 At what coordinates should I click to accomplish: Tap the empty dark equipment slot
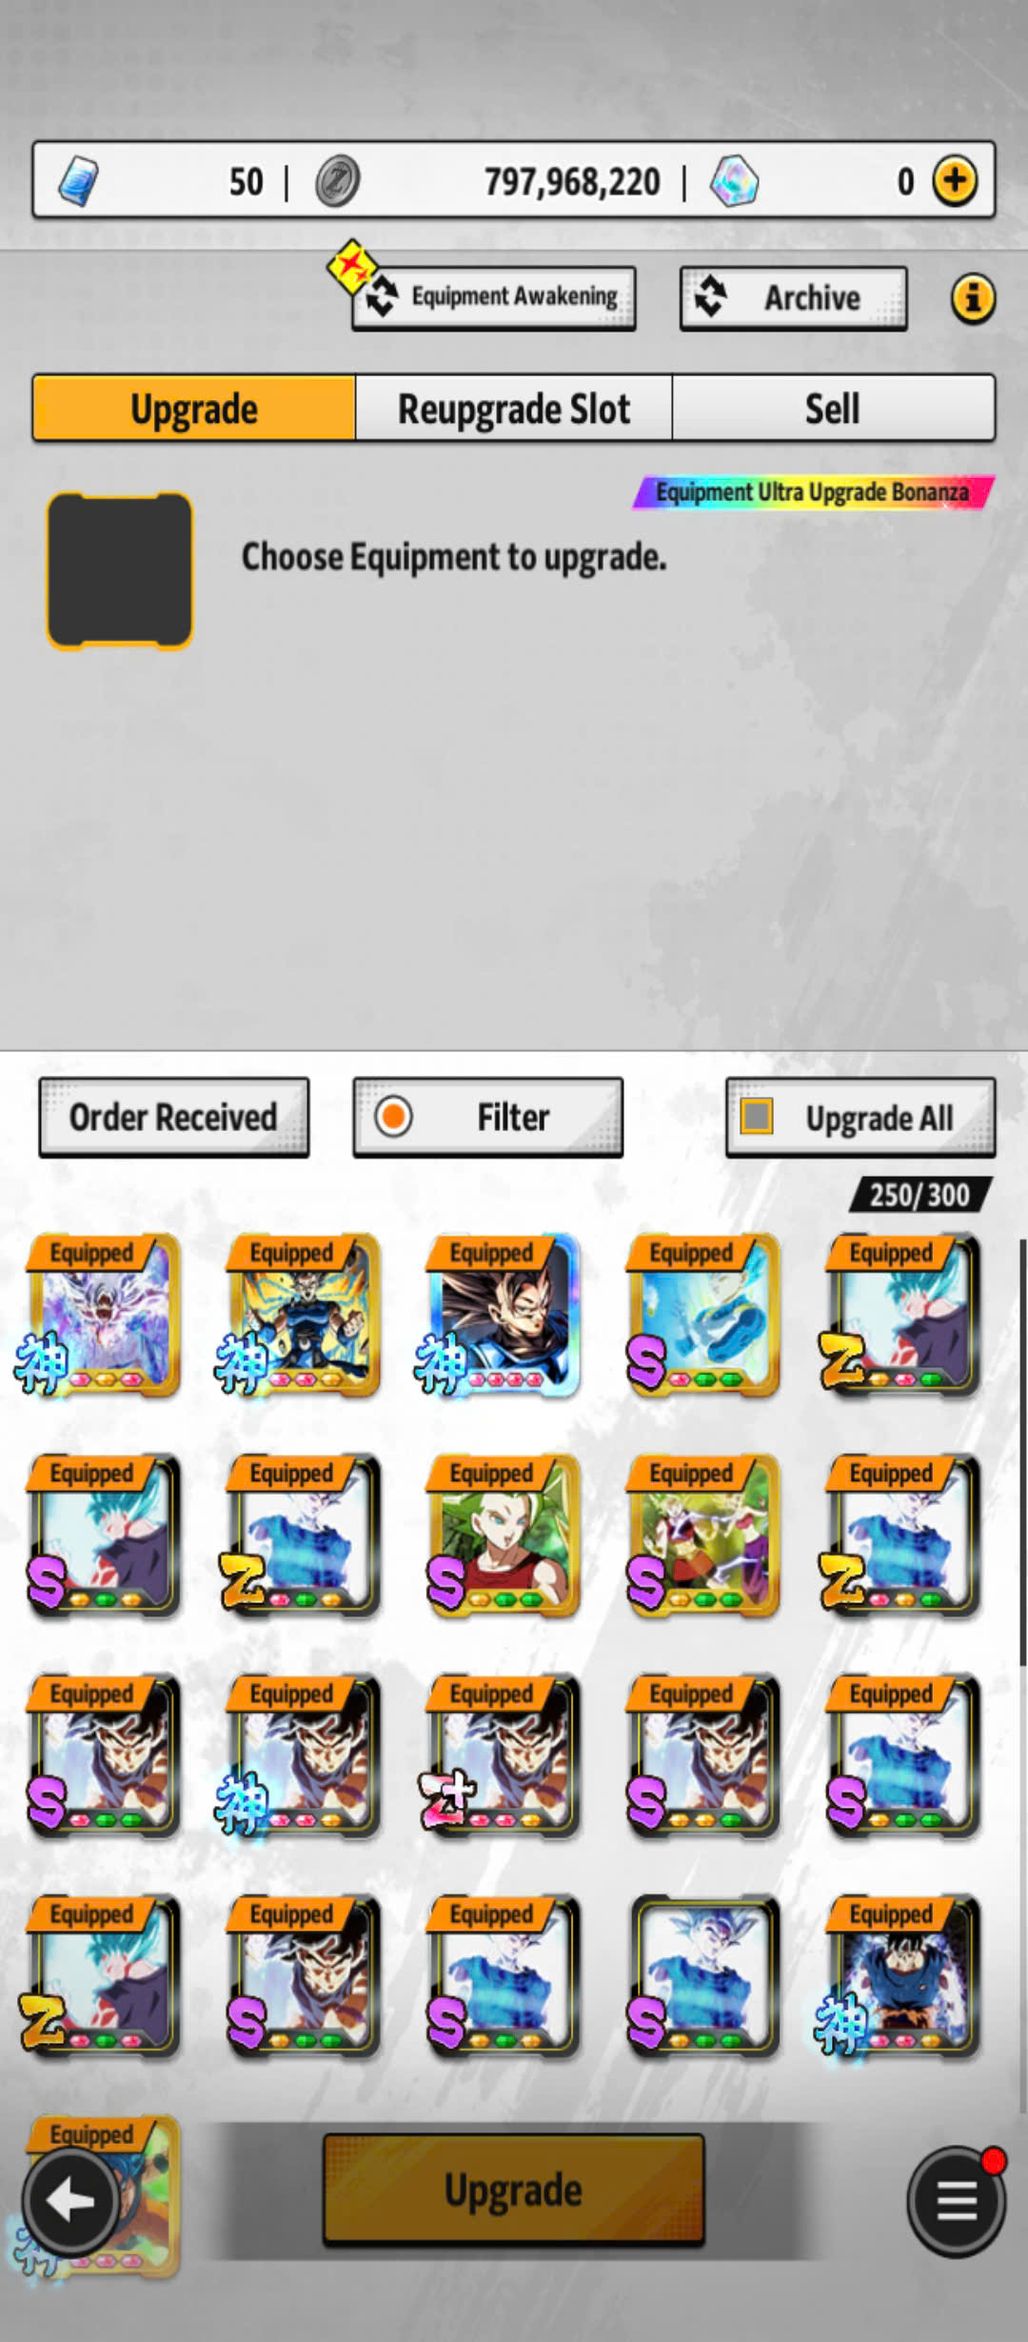120,570
